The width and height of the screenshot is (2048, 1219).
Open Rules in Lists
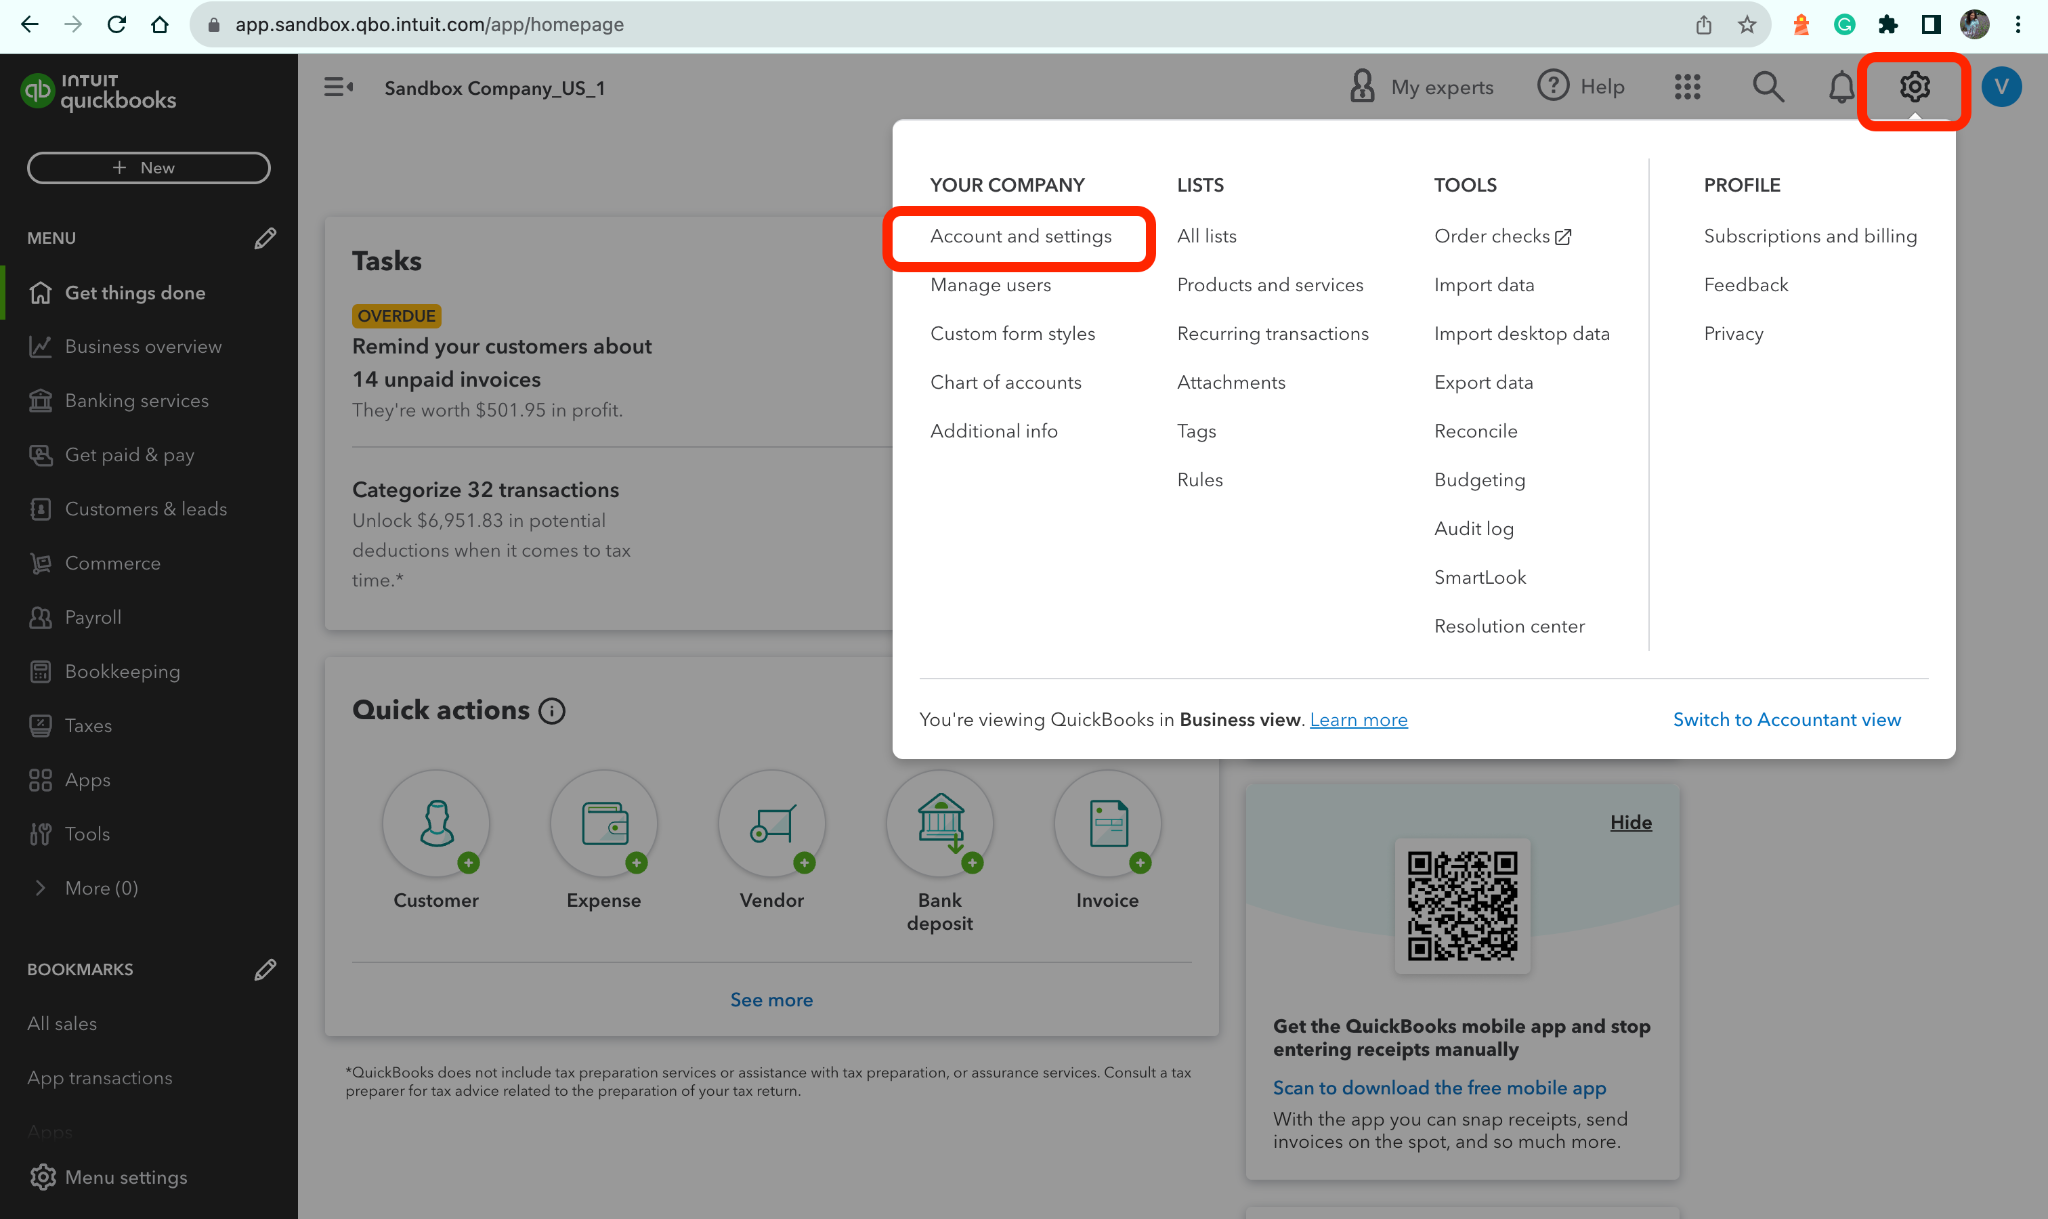(1200, 480)
